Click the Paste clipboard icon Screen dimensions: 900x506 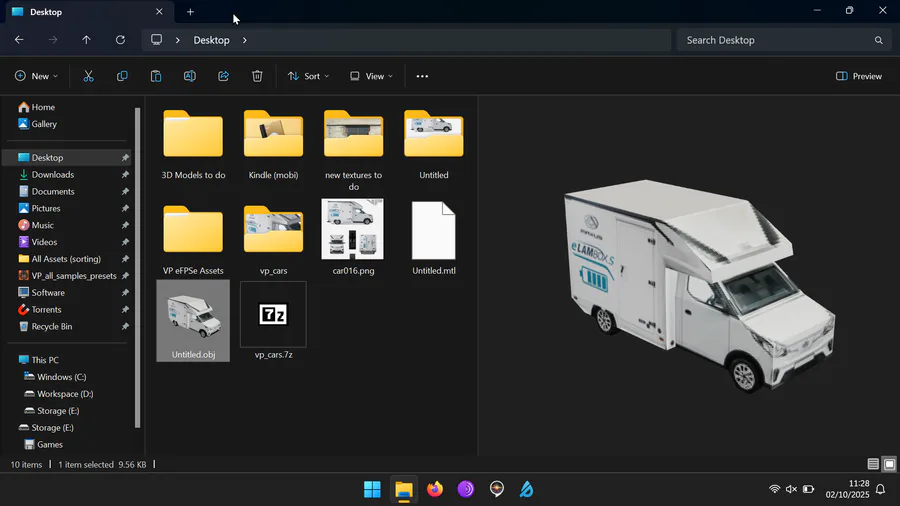(x=156, y=76)
